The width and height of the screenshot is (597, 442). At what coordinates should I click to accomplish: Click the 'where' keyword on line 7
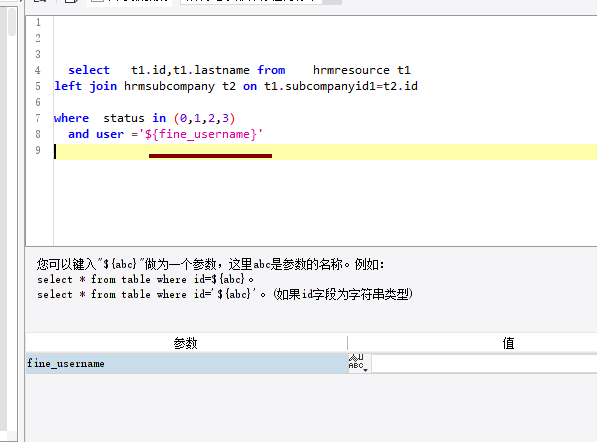pos(71,118)
